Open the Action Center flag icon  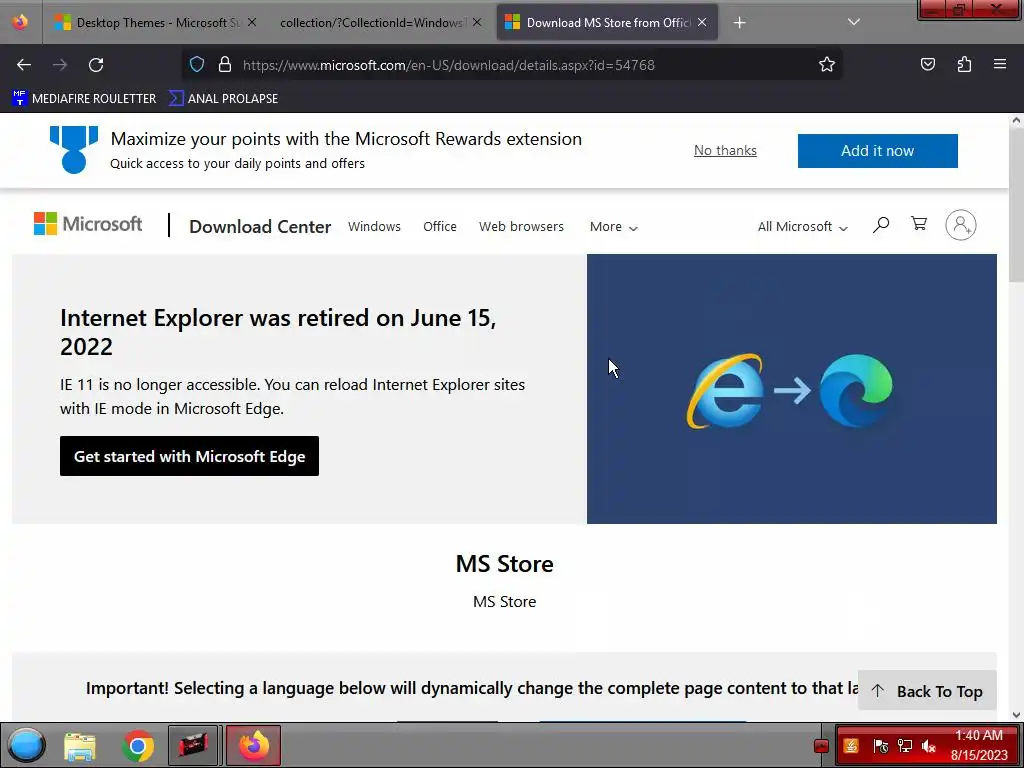coord(880,746)
